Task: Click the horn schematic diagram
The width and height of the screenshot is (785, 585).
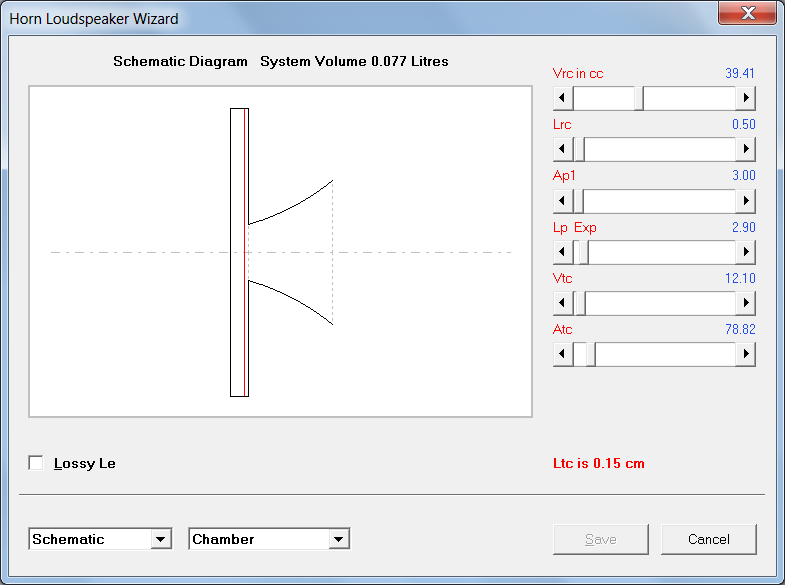Action: pos(280,252)
